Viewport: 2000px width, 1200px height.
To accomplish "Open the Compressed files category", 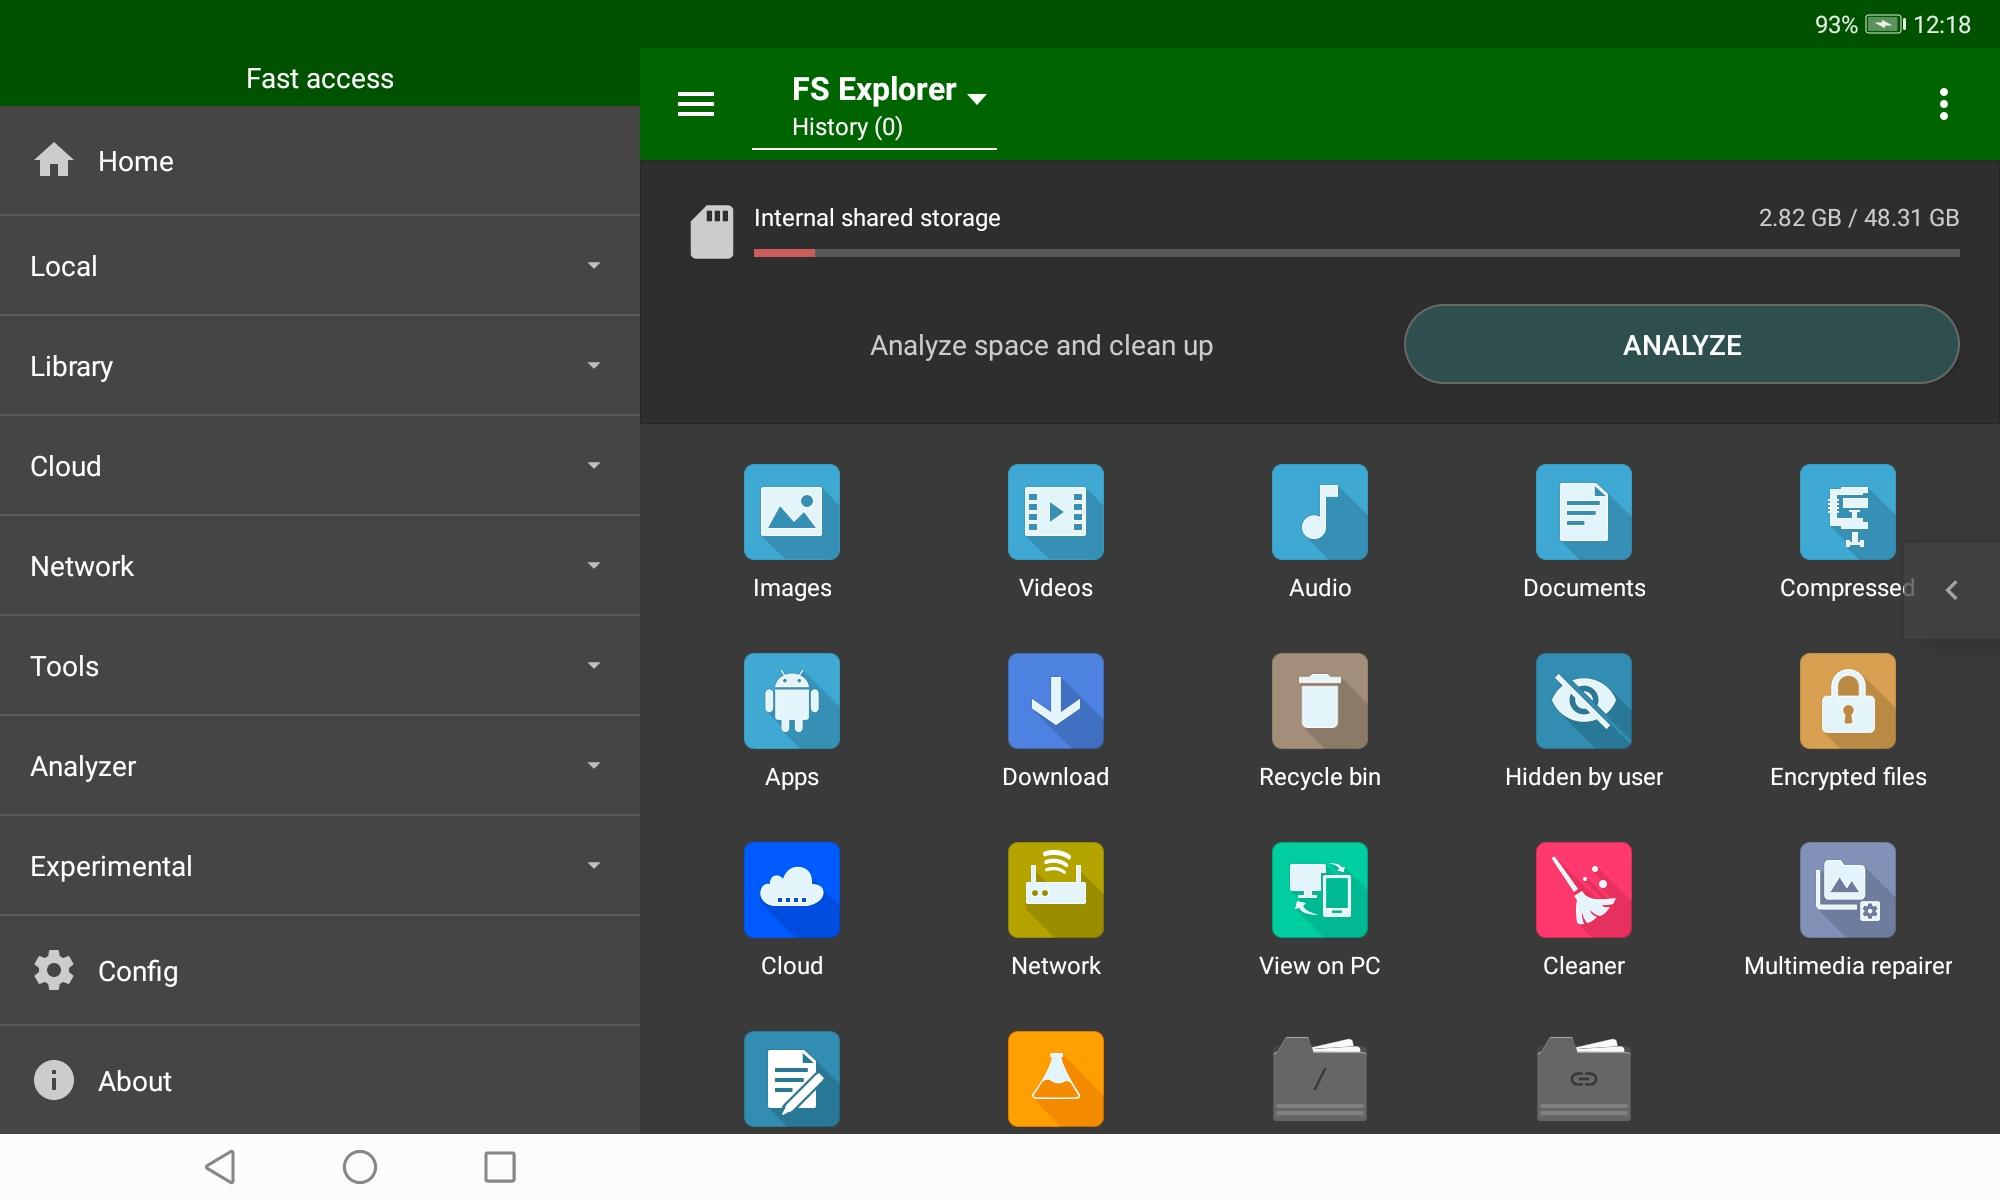I will 1847,512.
